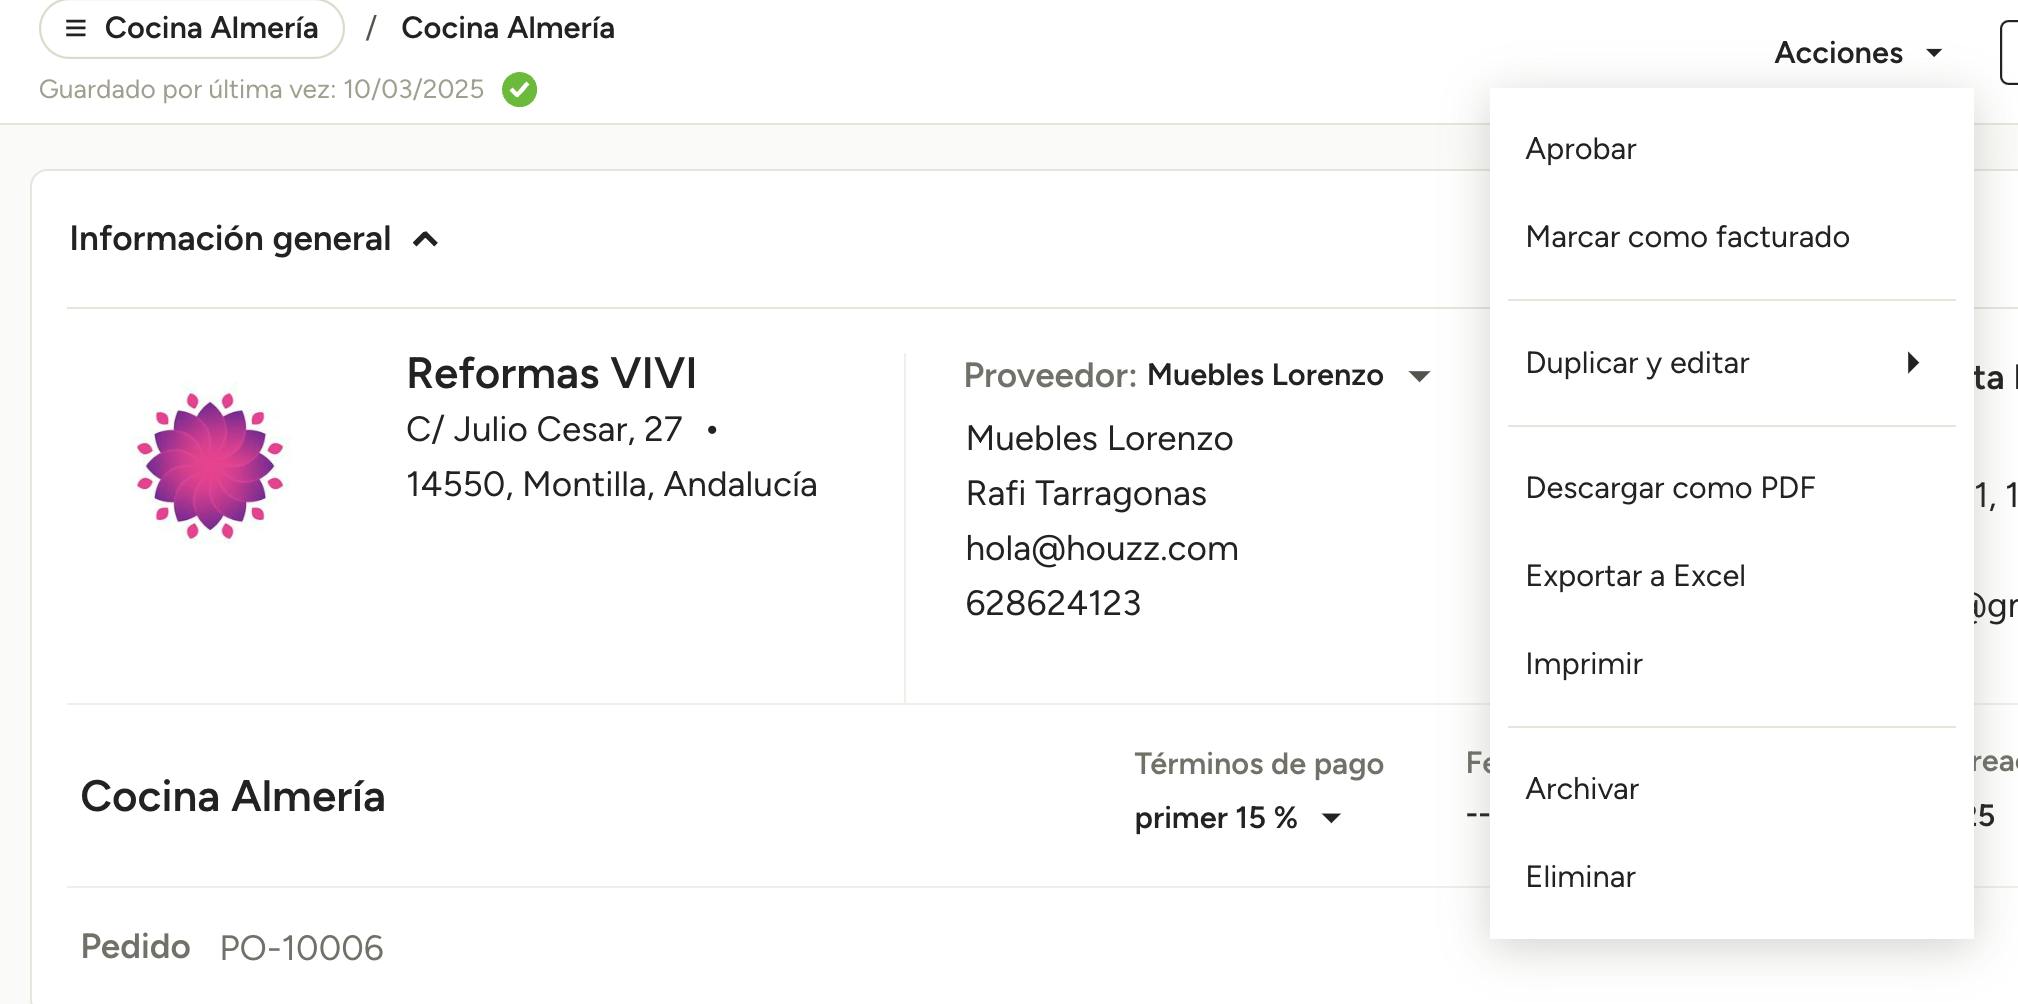
Task: Open the Proveedor Muebles Lorenzo dropdown
Action: (1419, 376)
